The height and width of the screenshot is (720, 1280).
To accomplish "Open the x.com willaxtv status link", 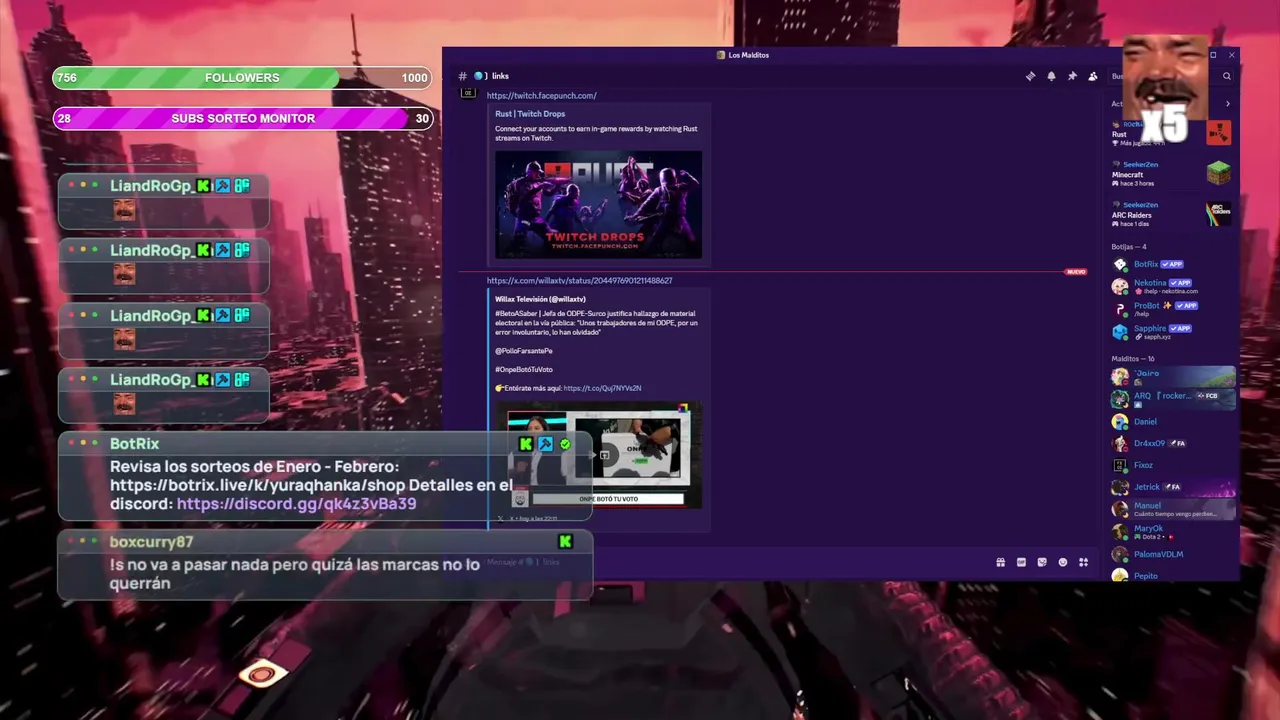I will pos(579,281).
